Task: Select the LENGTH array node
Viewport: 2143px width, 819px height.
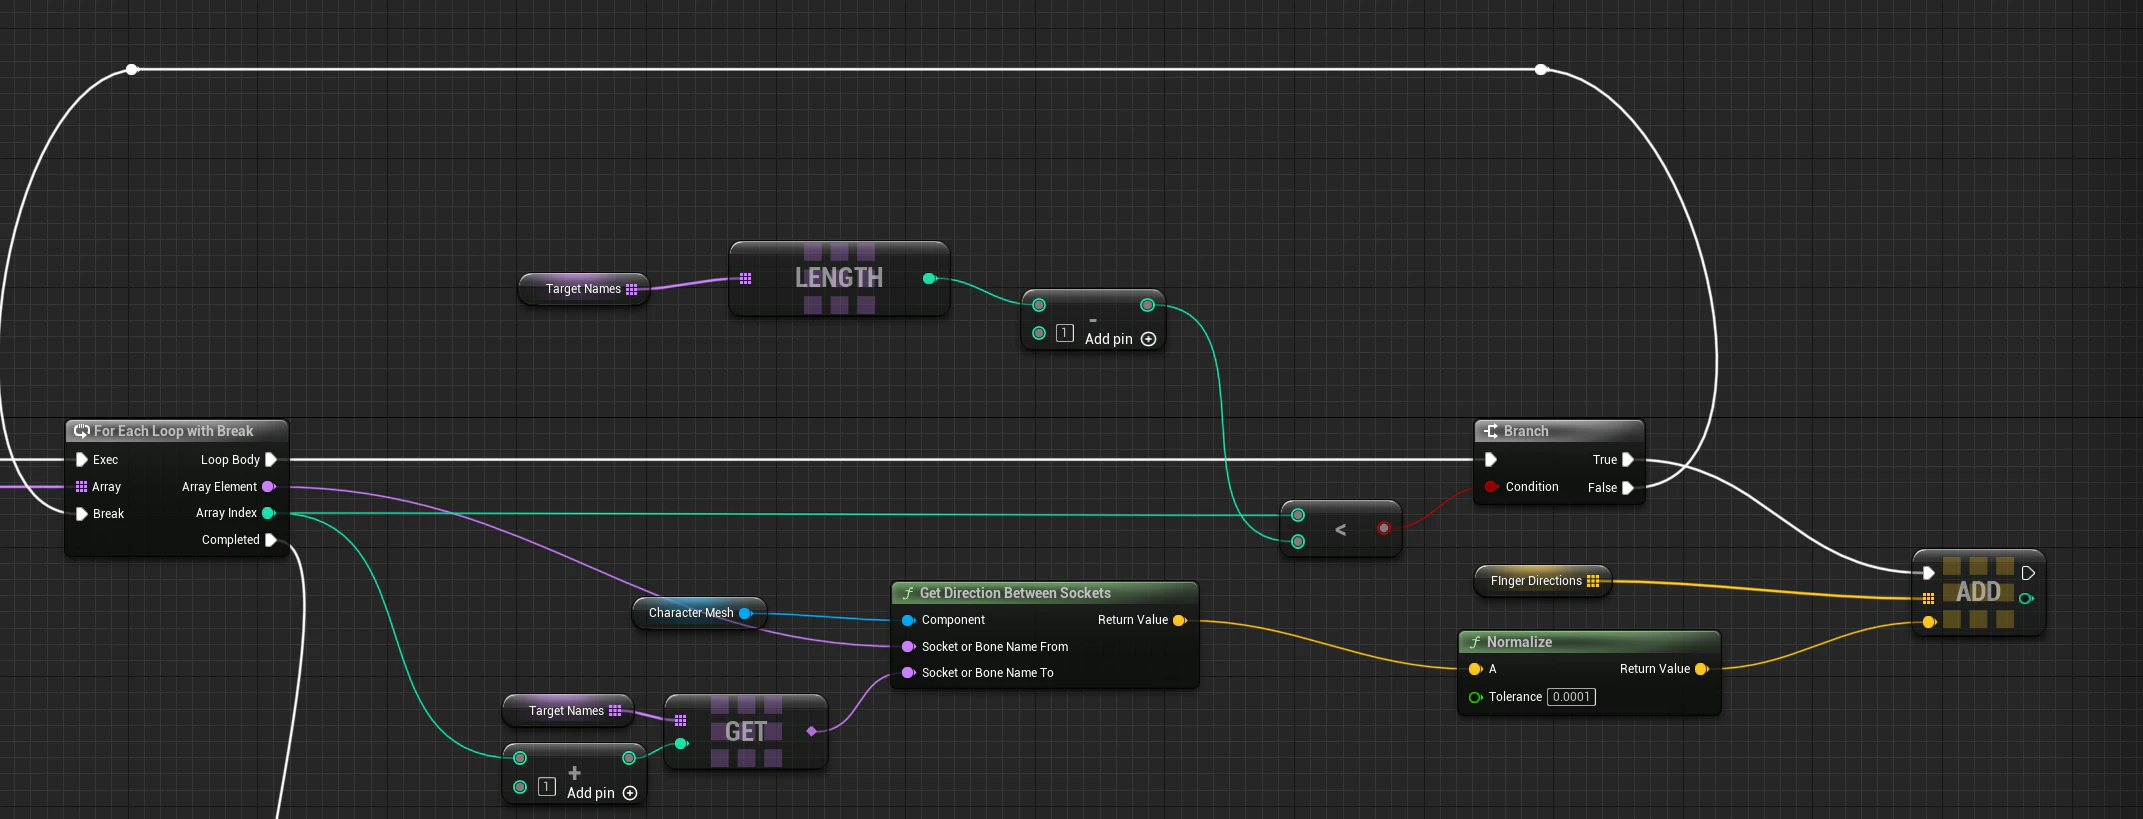Action: (839, 278)
